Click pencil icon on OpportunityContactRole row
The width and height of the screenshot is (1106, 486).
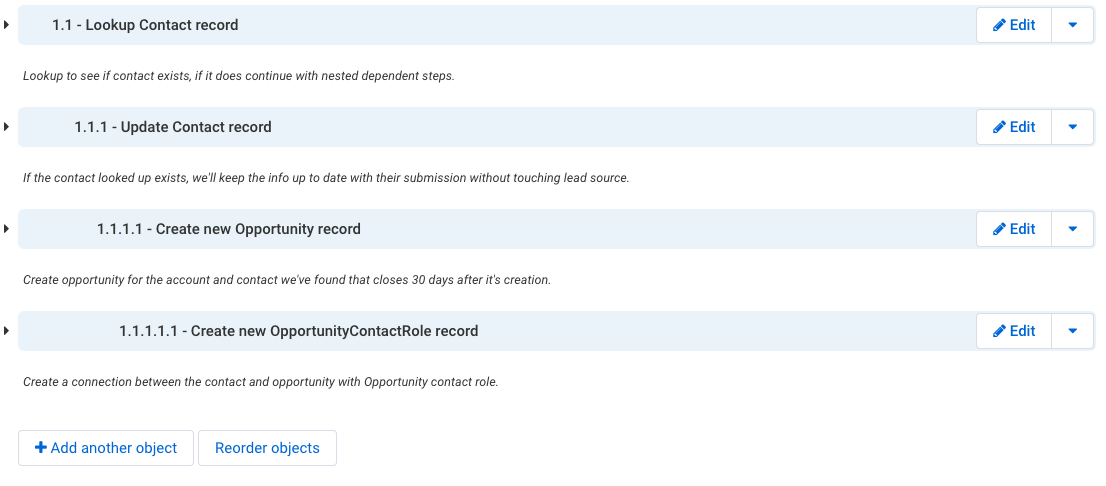(999, 331)
